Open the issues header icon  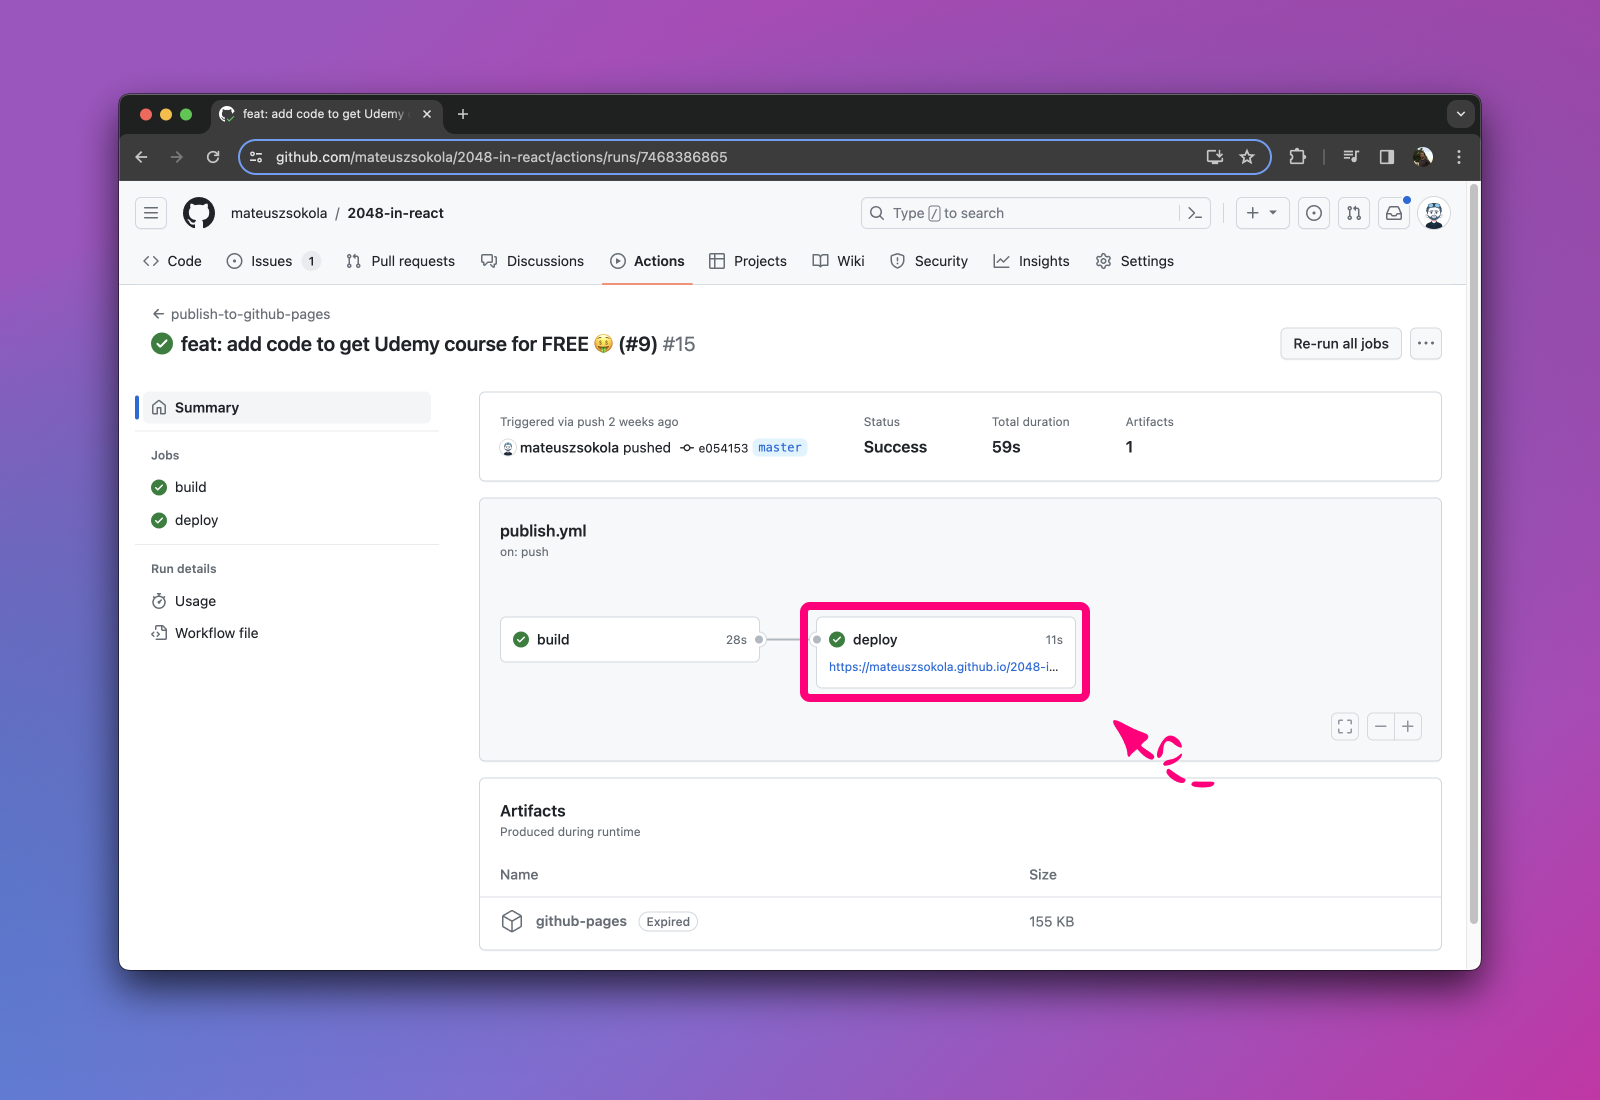(1314, 213)
